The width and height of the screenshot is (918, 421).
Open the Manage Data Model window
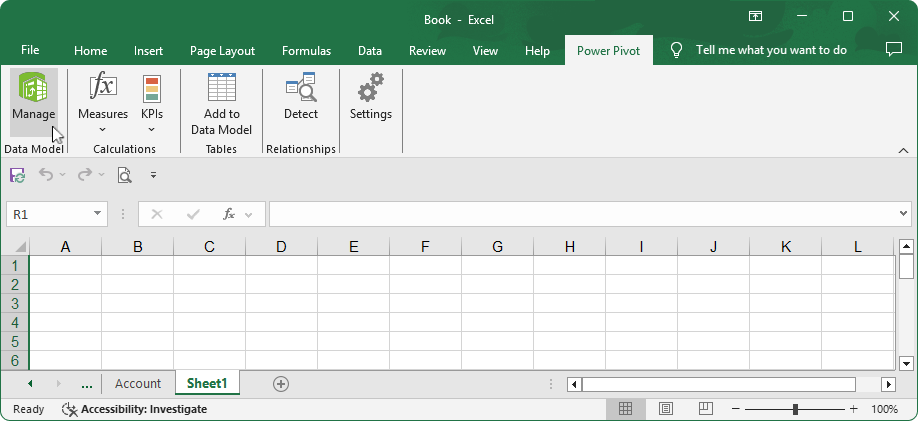pyautogui.click(x=34, y=101)
